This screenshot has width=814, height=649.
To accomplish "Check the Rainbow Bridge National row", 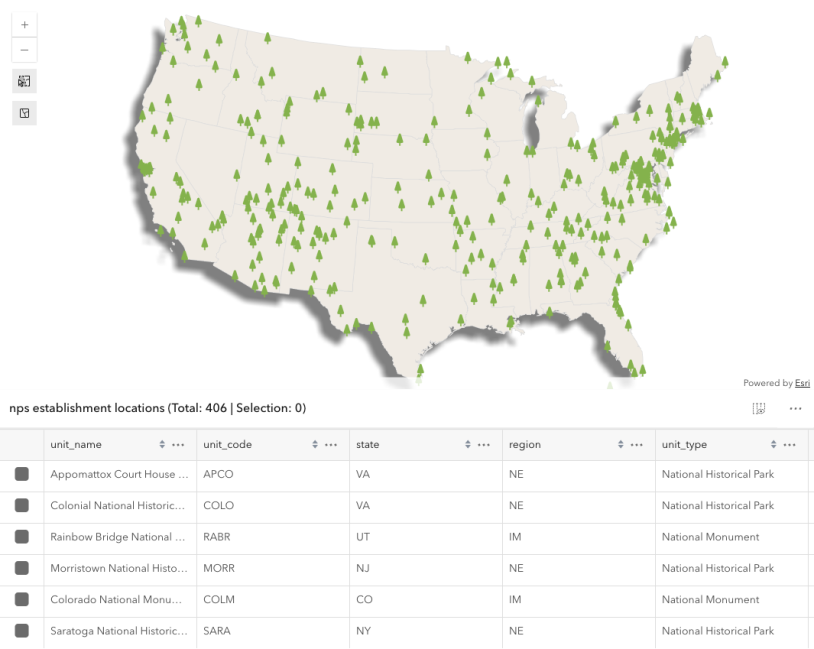I will 22,537.
